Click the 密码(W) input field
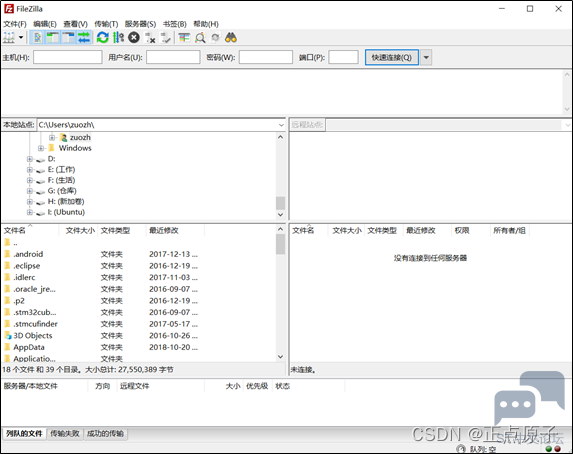The image size is (573, 454). point(266,57)
